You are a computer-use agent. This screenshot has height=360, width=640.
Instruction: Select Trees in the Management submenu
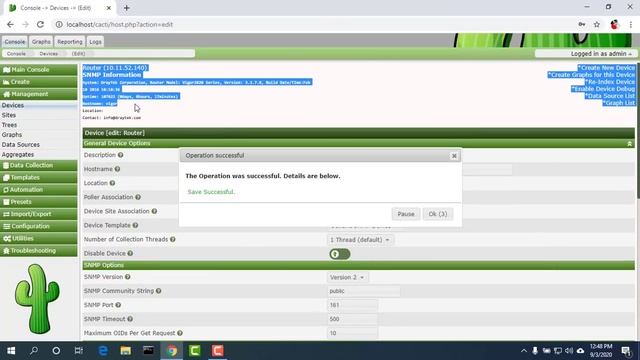click(9, 125)
